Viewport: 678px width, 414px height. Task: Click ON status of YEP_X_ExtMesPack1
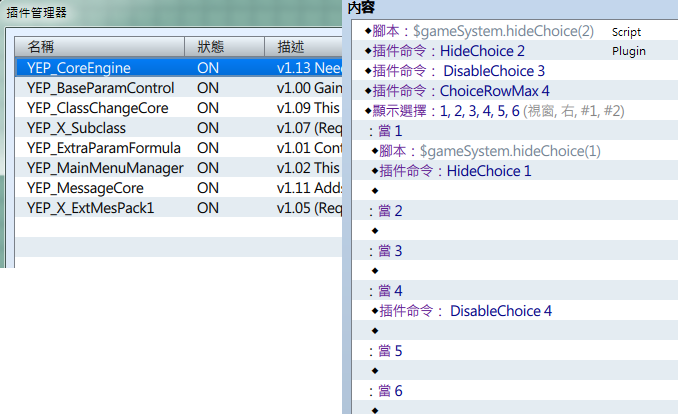208,208
